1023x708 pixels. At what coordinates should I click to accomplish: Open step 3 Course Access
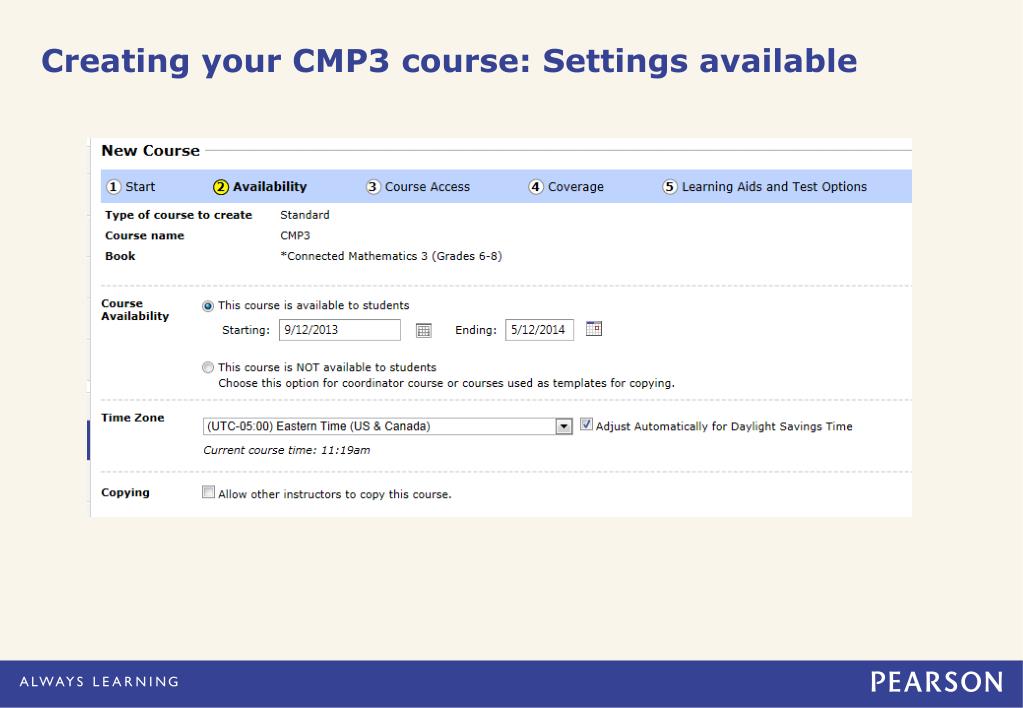418,187
